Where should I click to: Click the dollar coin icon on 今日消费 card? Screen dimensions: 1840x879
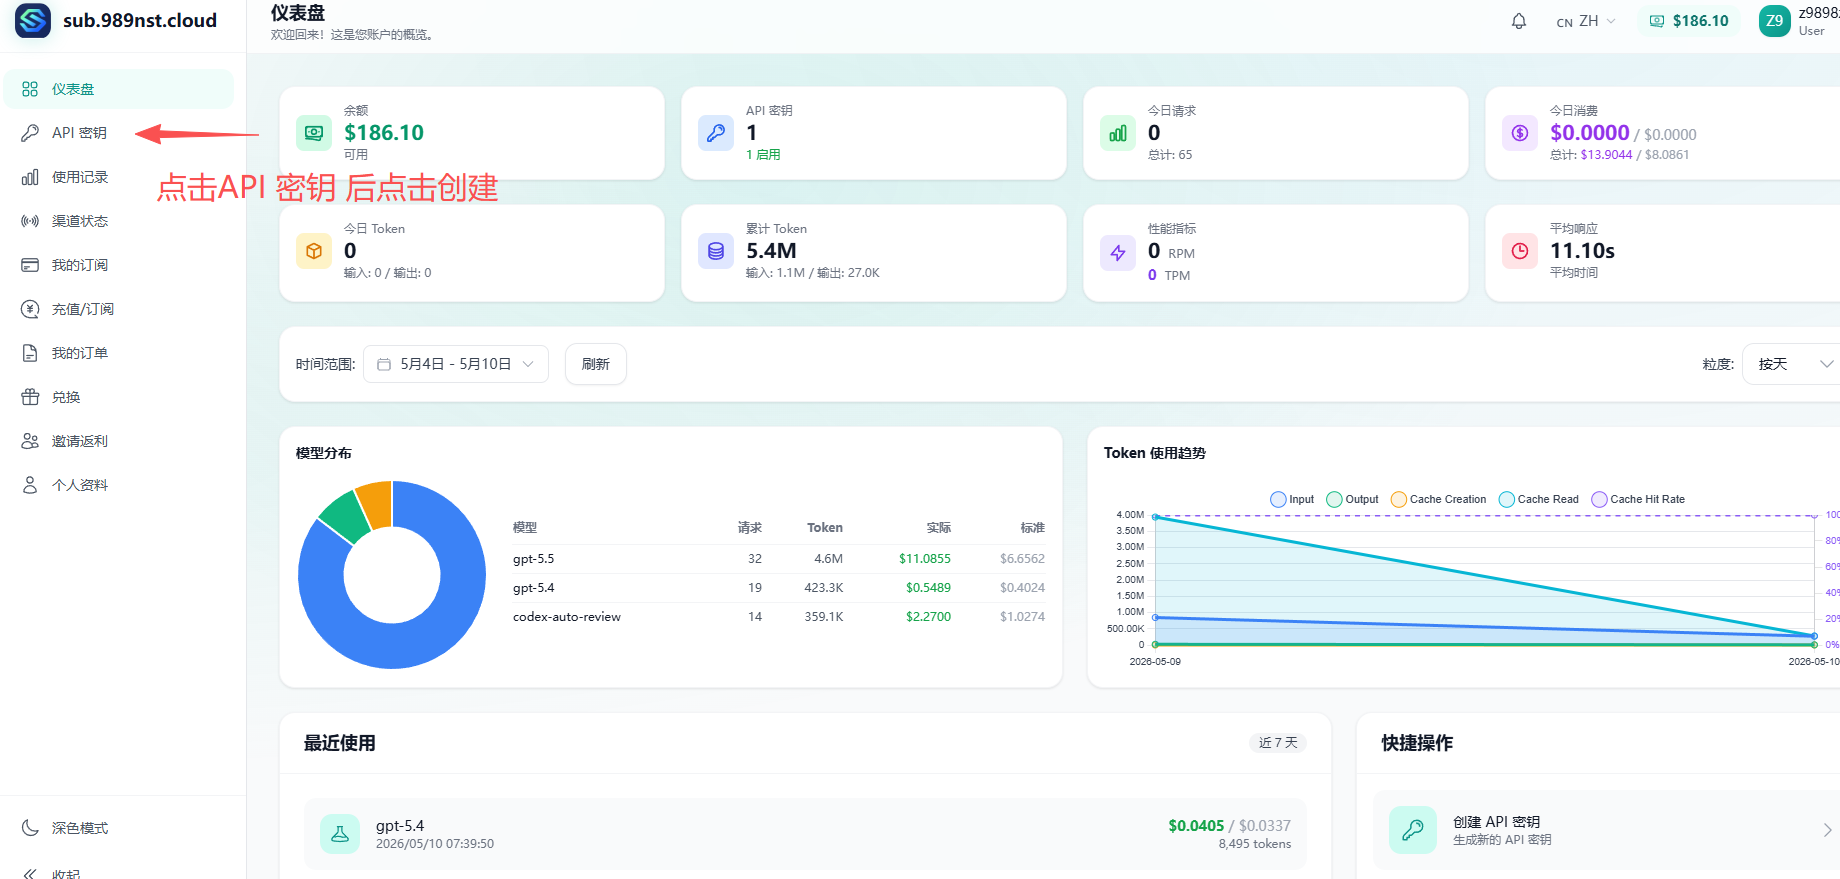1520,133
